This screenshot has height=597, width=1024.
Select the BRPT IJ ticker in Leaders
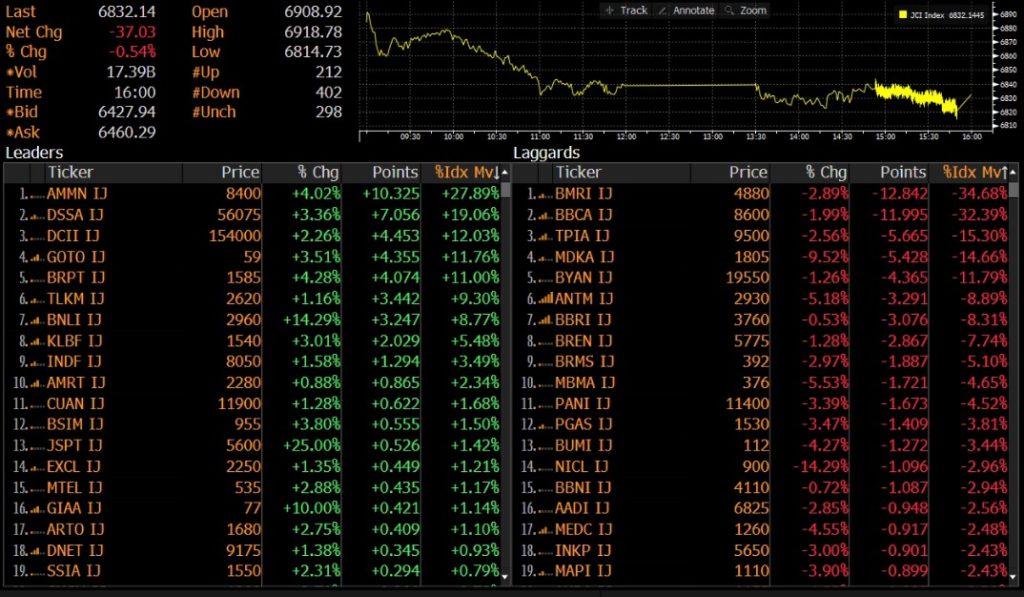(76, 278)
